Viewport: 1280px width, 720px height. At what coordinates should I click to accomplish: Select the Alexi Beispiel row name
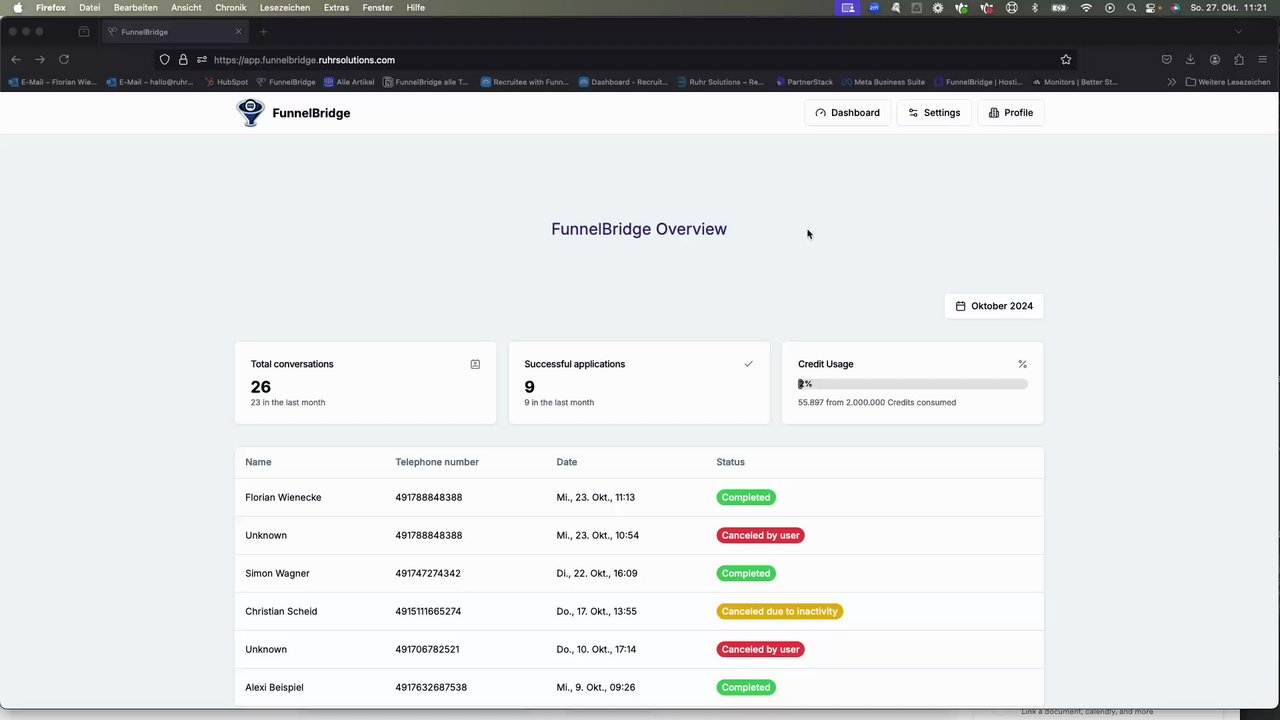pyautogui.click(x=274, y=687)
